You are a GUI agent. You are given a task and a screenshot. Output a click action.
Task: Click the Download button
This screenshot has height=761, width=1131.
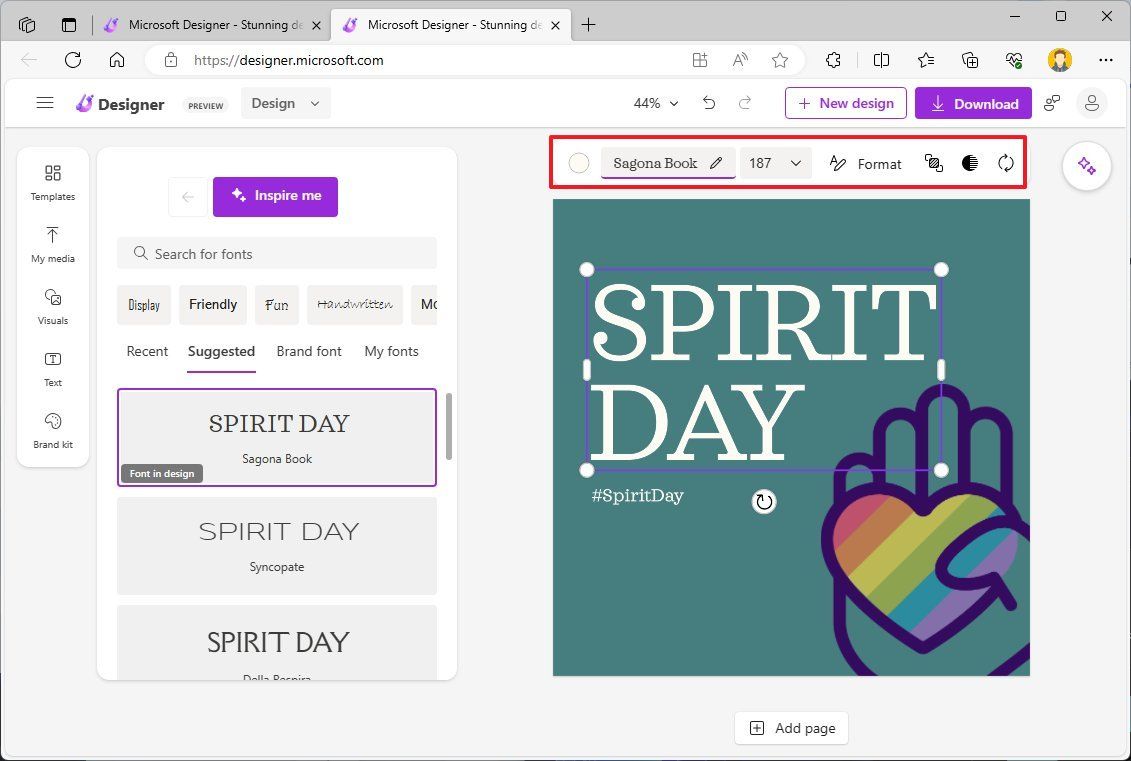point(972,103)
